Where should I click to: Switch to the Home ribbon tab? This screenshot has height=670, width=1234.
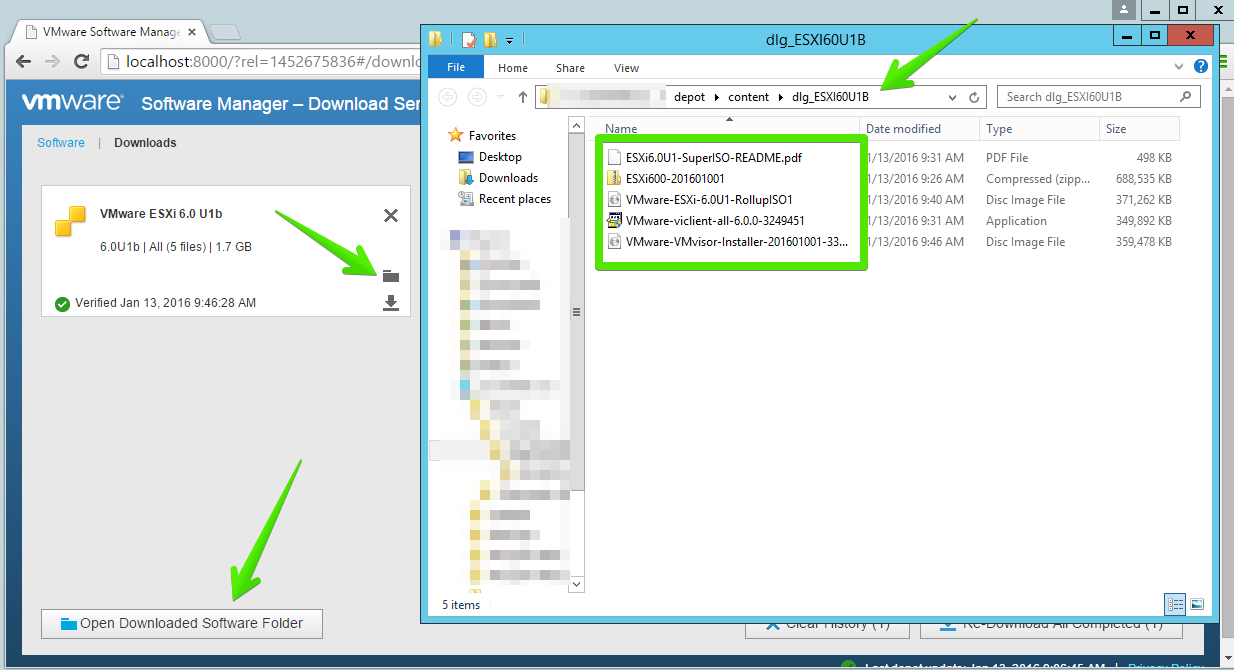point(513,68)
